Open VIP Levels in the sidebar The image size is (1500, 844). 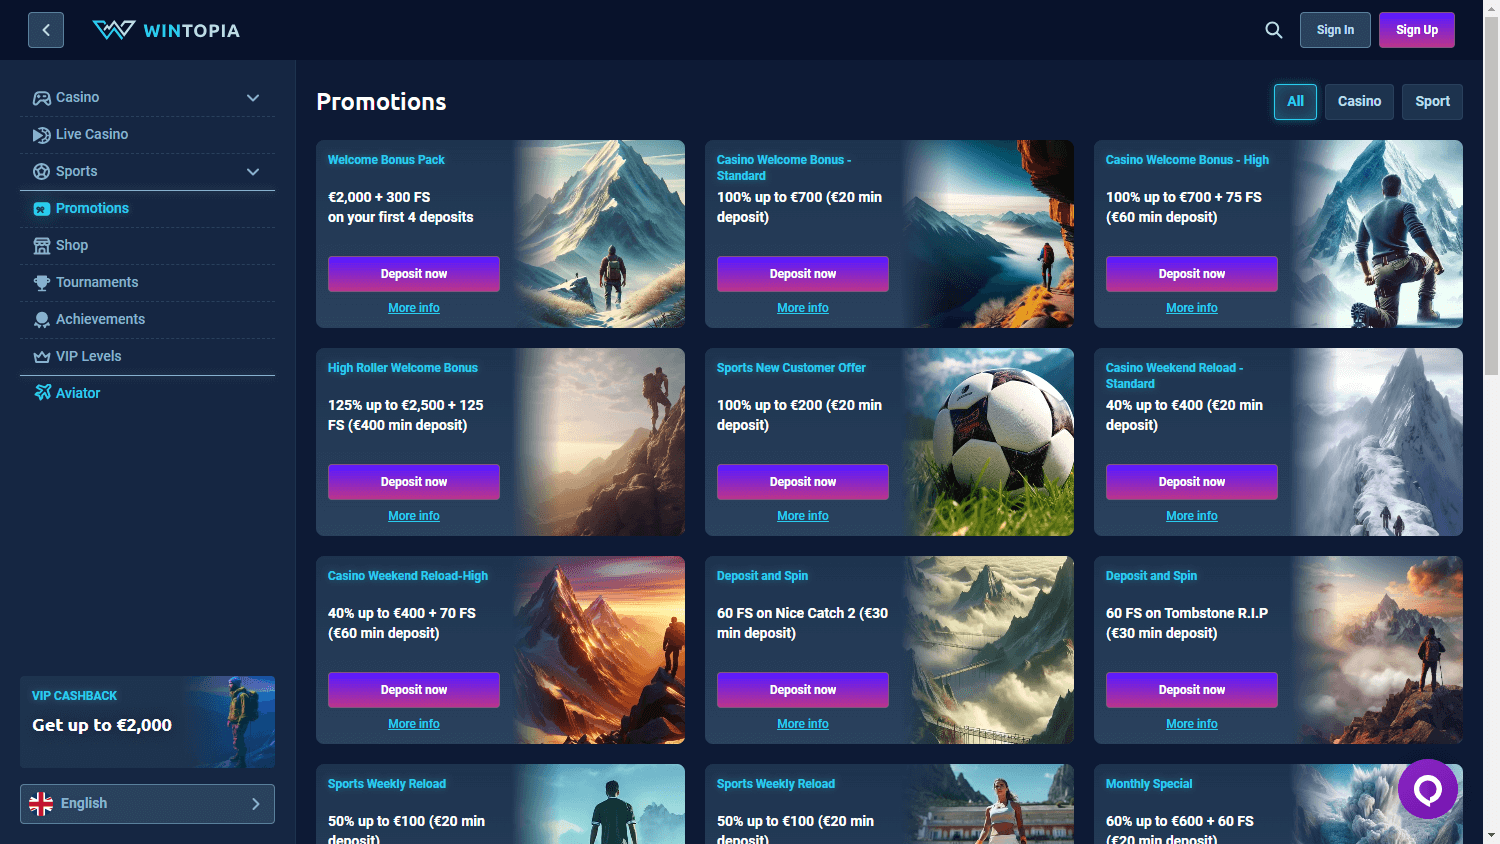click(147, 357)
